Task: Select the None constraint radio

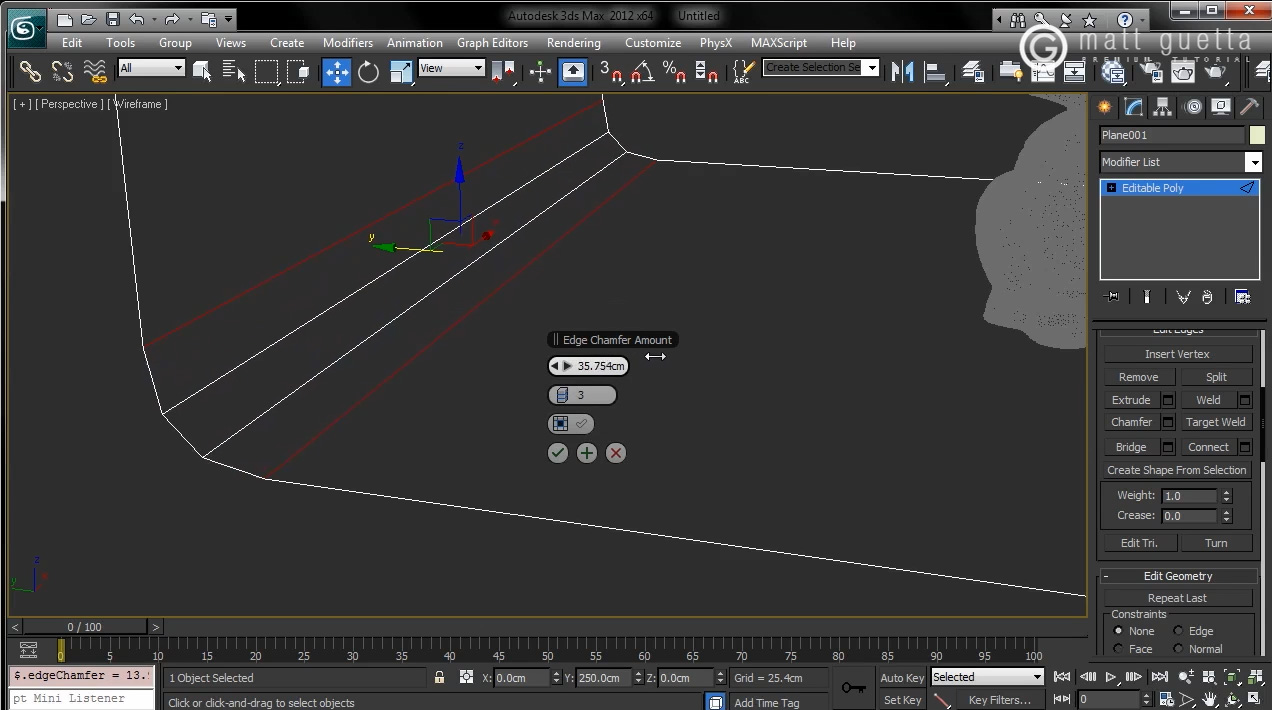Action: point(1118,631)
